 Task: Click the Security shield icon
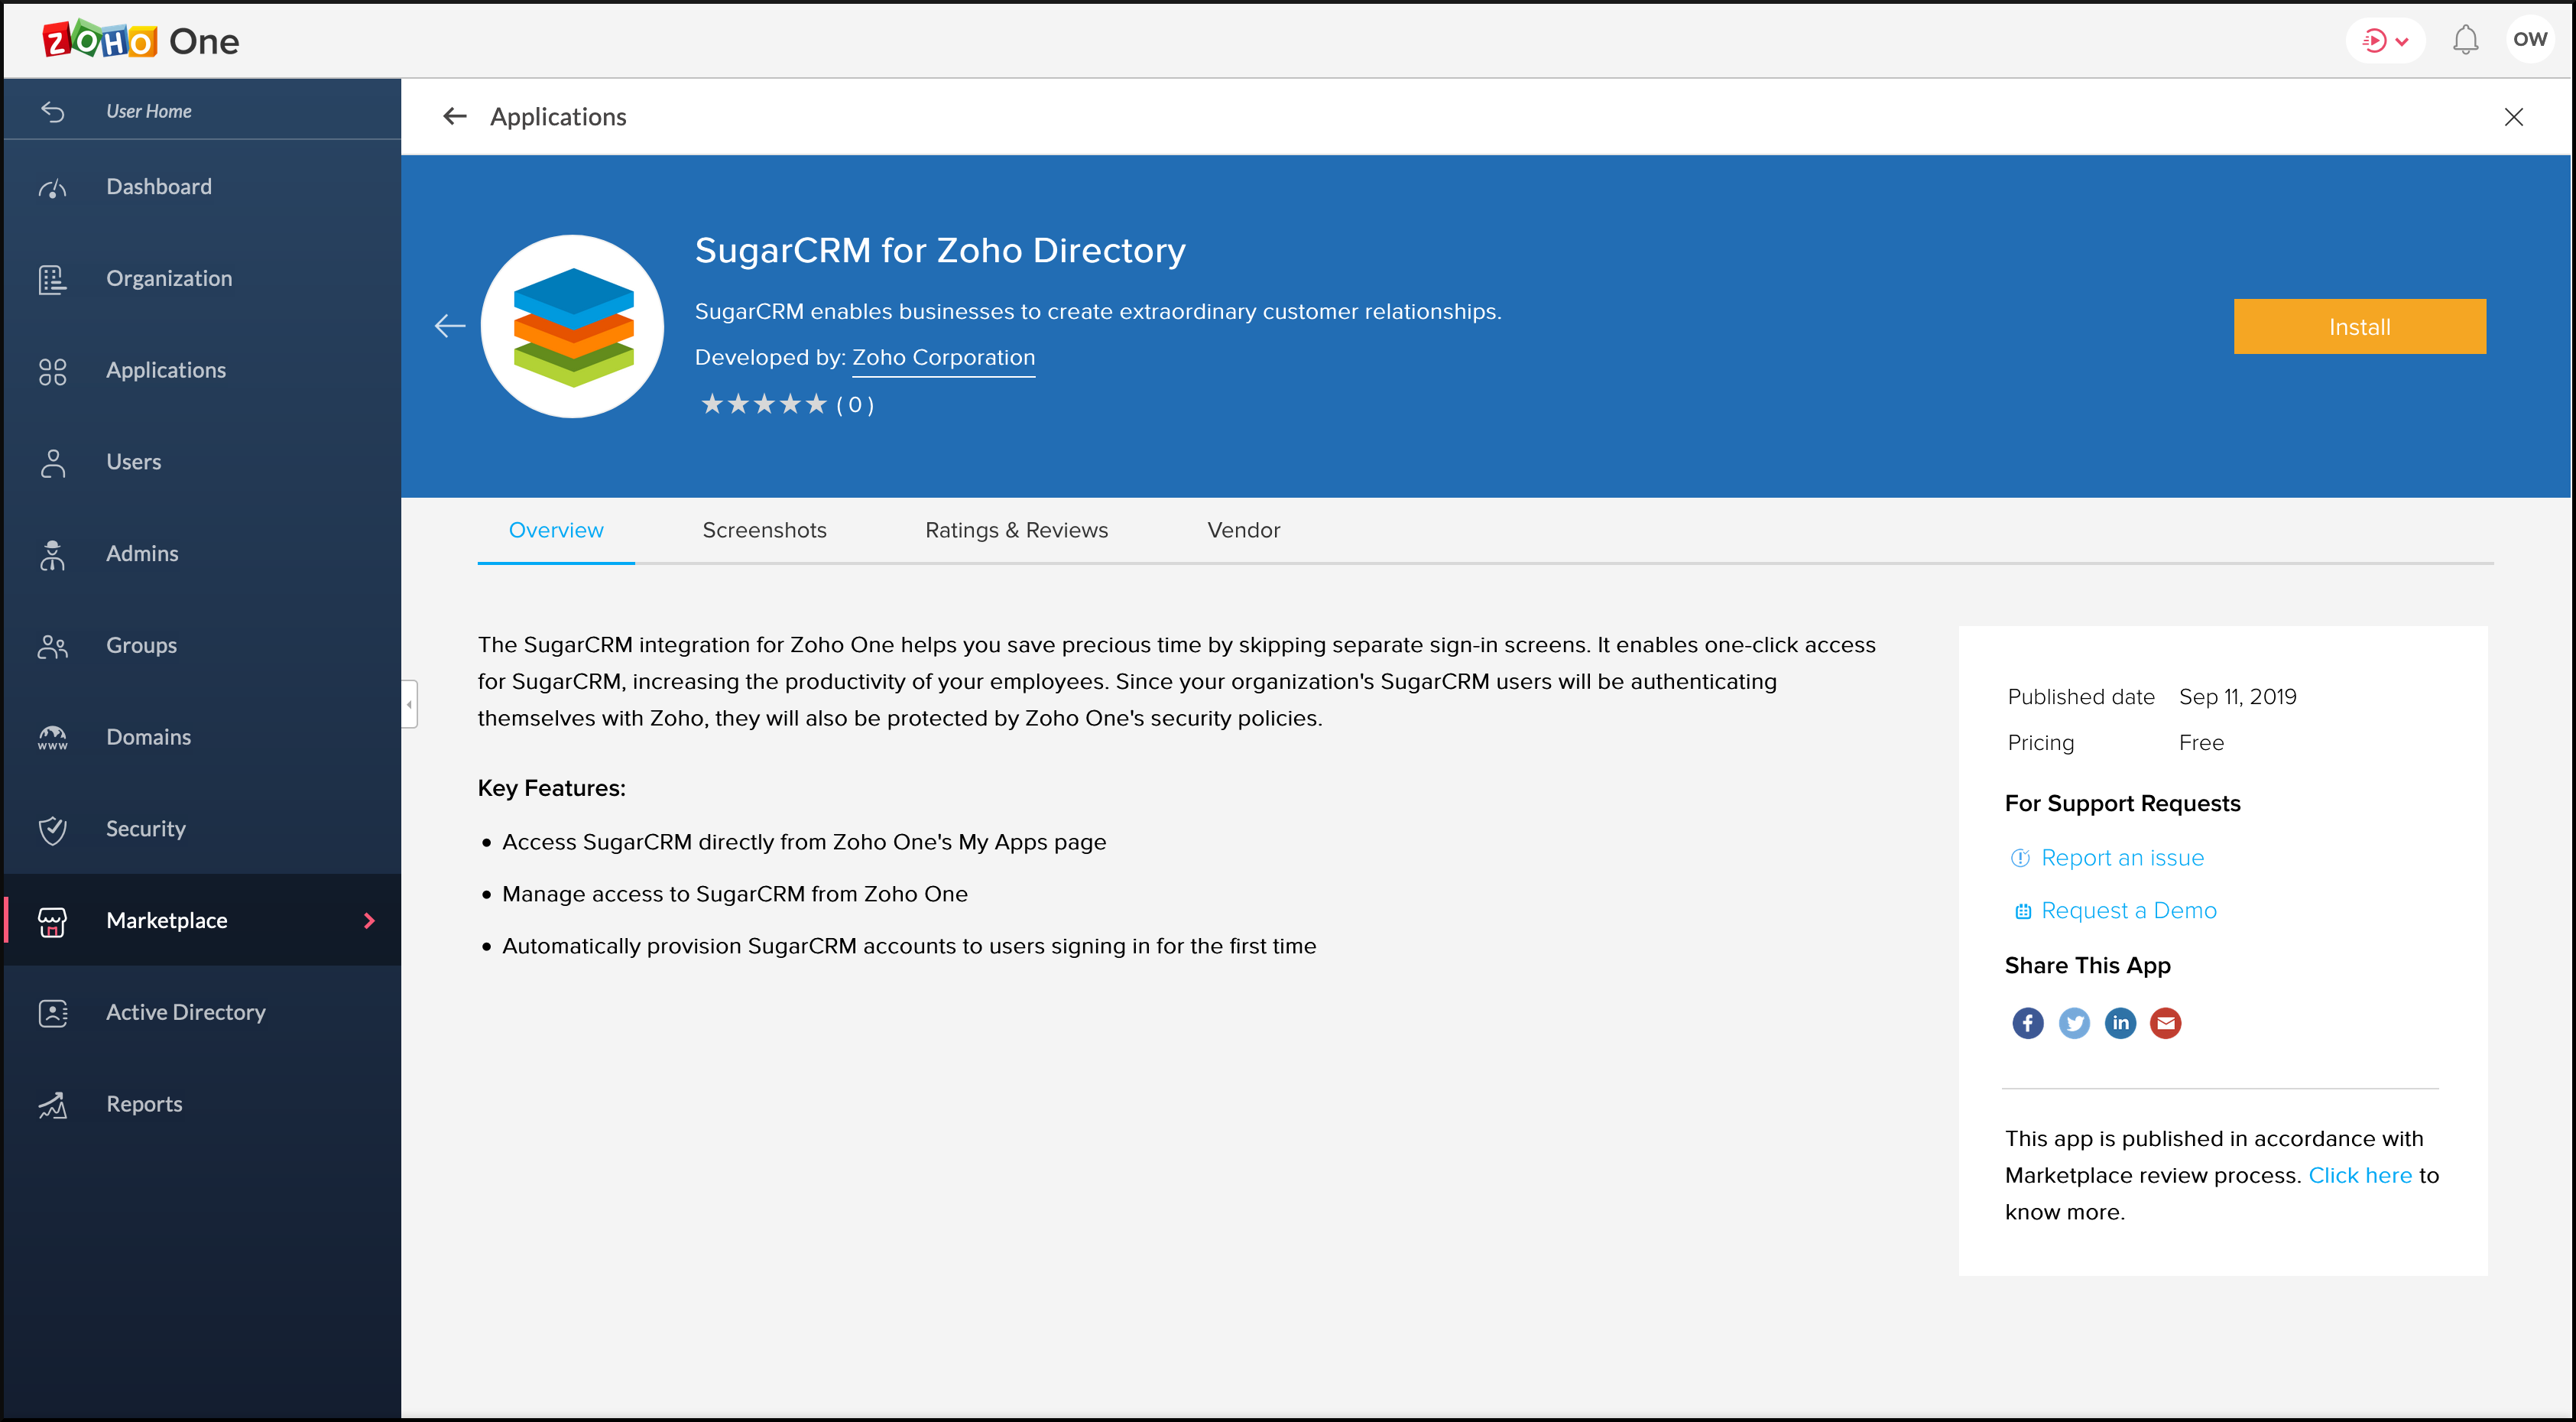tap(53, 830)
